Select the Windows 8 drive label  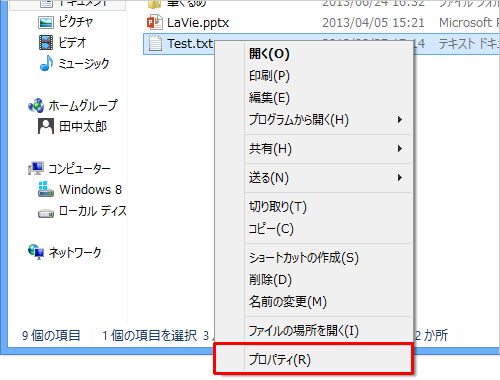point(91,189)
